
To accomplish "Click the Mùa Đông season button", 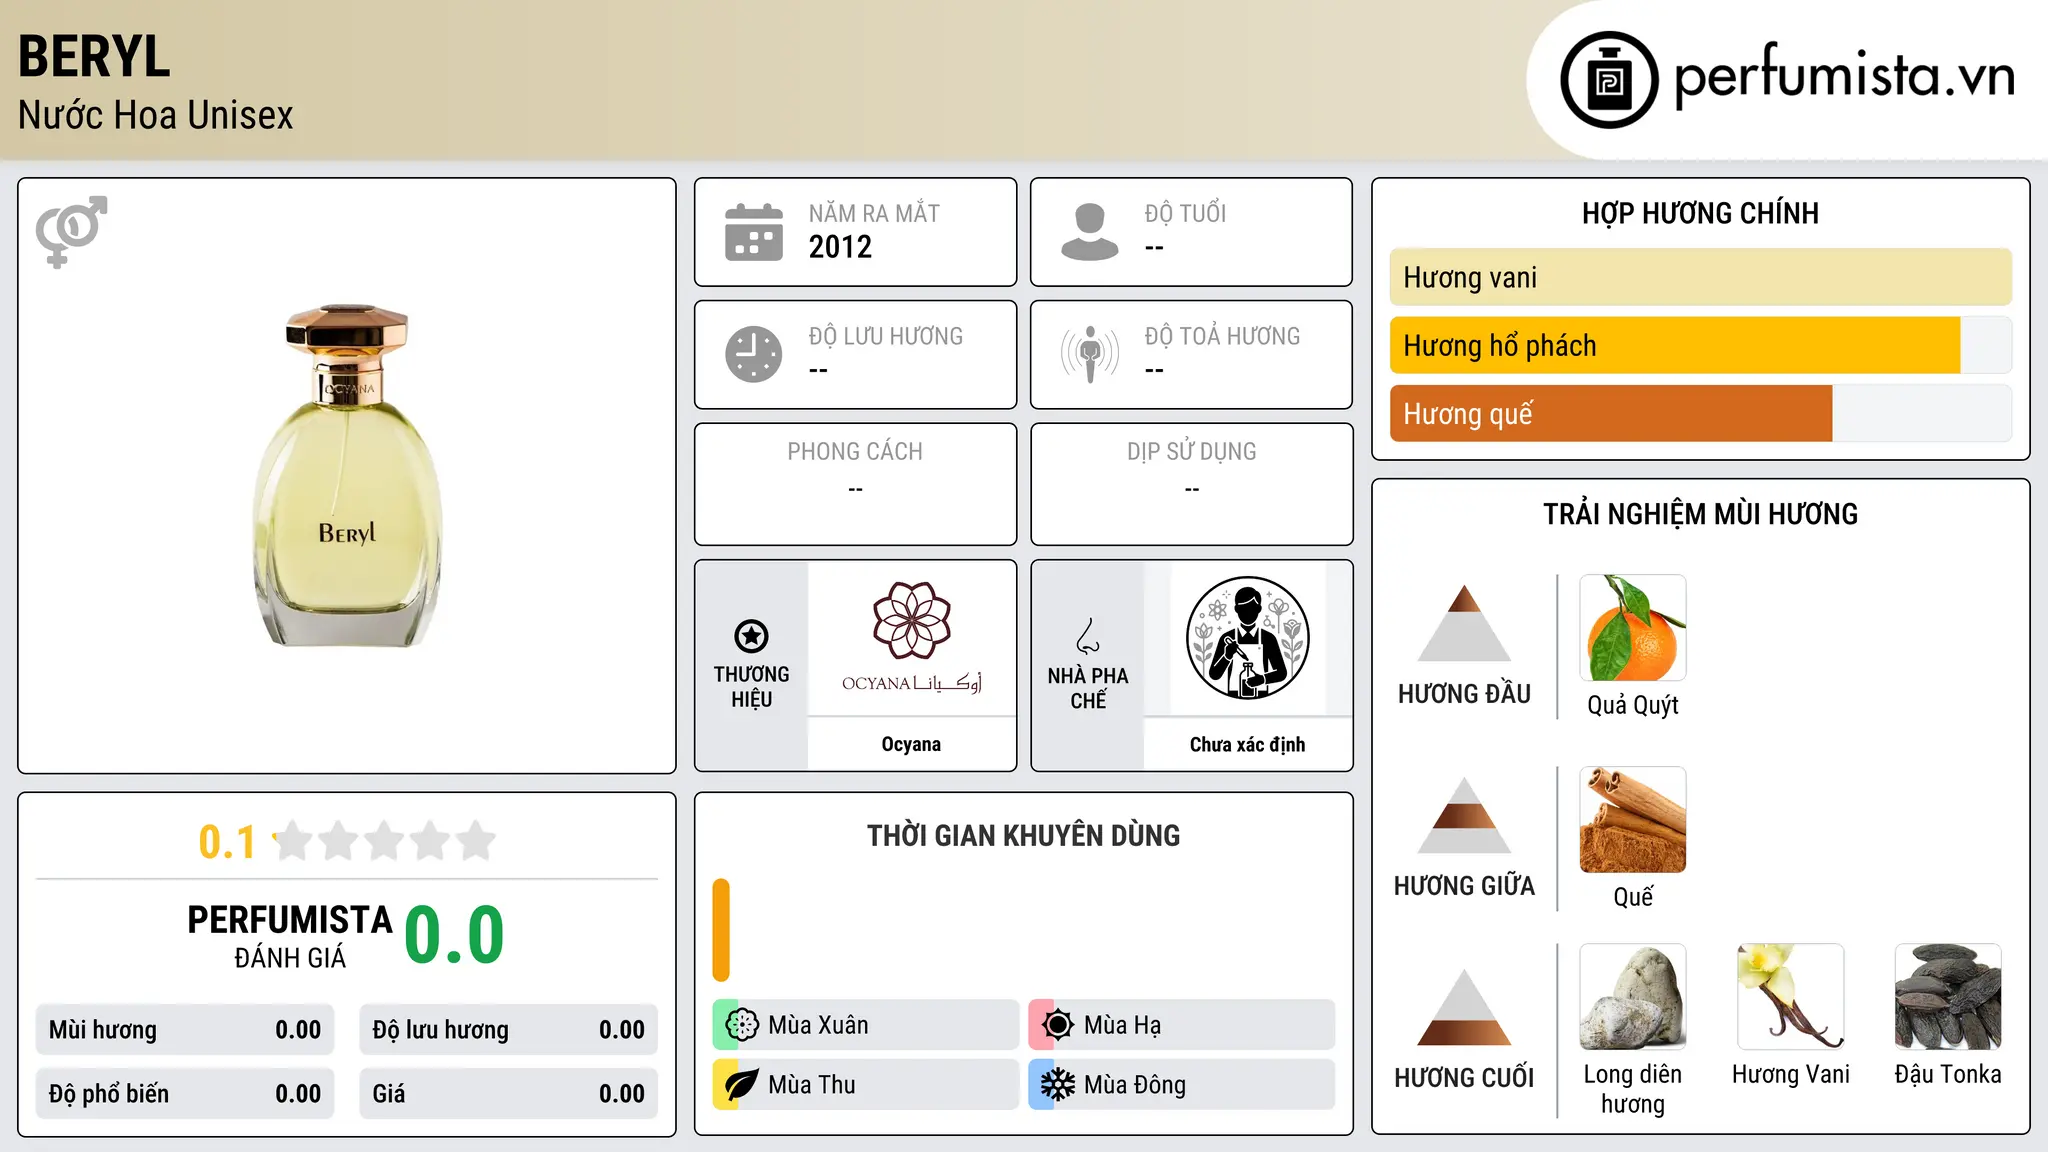I will [x=1182, y=1085].
